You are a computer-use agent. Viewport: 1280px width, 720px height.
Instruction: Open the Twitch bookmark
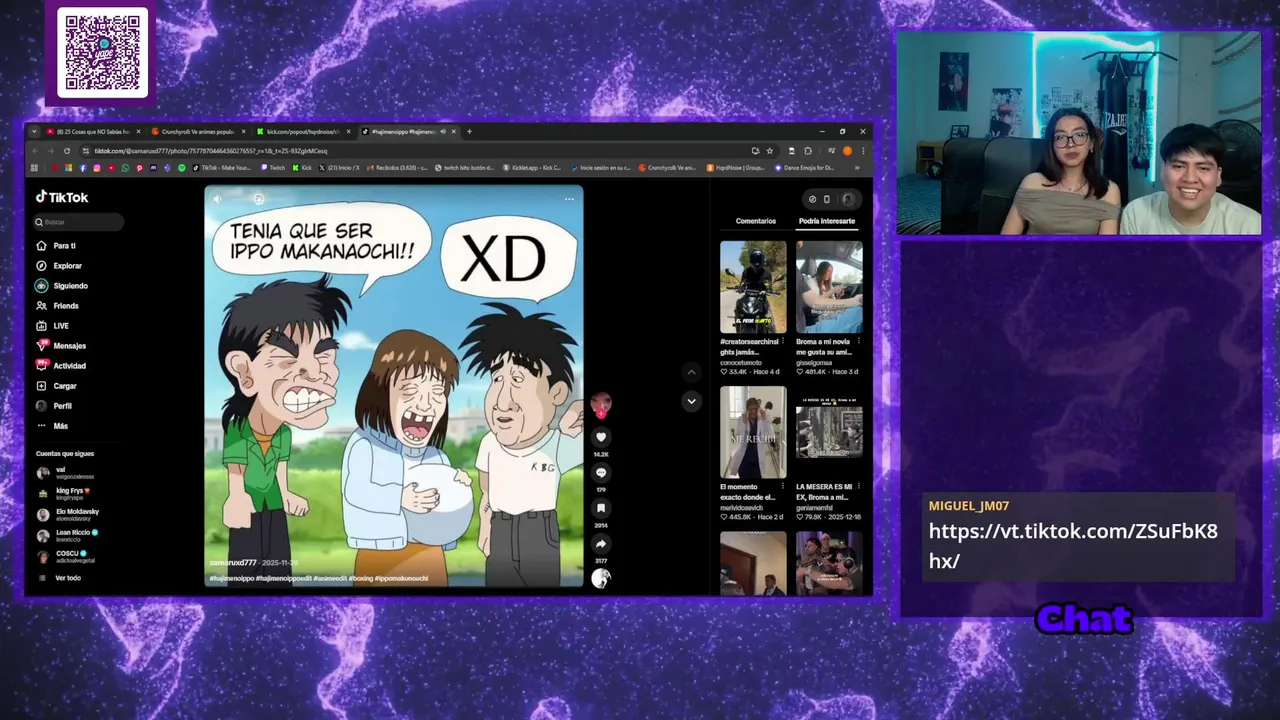(273, 168)
